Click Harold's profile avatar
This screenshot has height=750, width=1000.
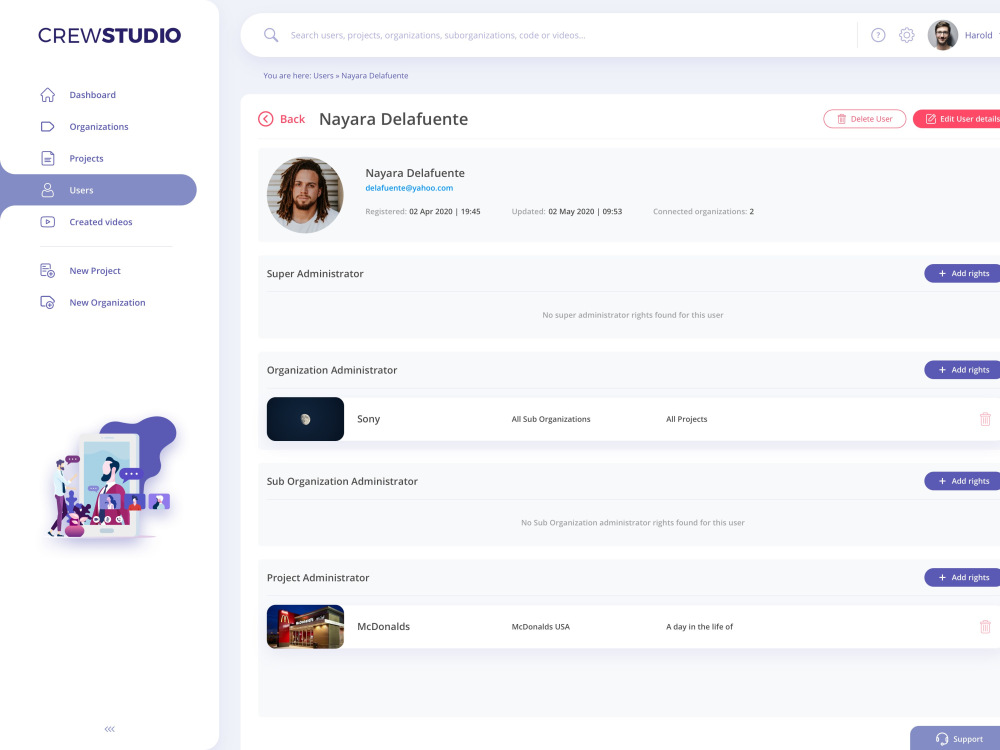point(943,35)
